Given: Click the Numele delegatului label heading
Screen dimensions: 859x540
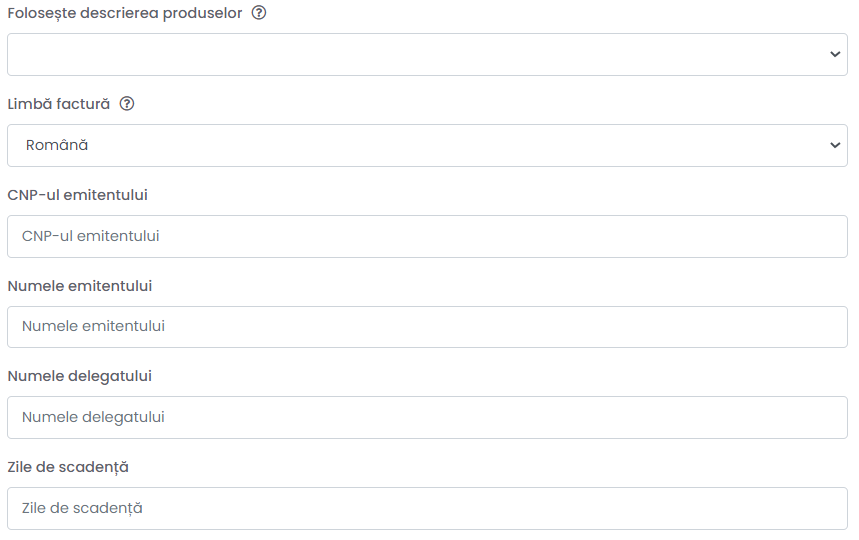Looking at the screenshot, I should click(79, 376).
